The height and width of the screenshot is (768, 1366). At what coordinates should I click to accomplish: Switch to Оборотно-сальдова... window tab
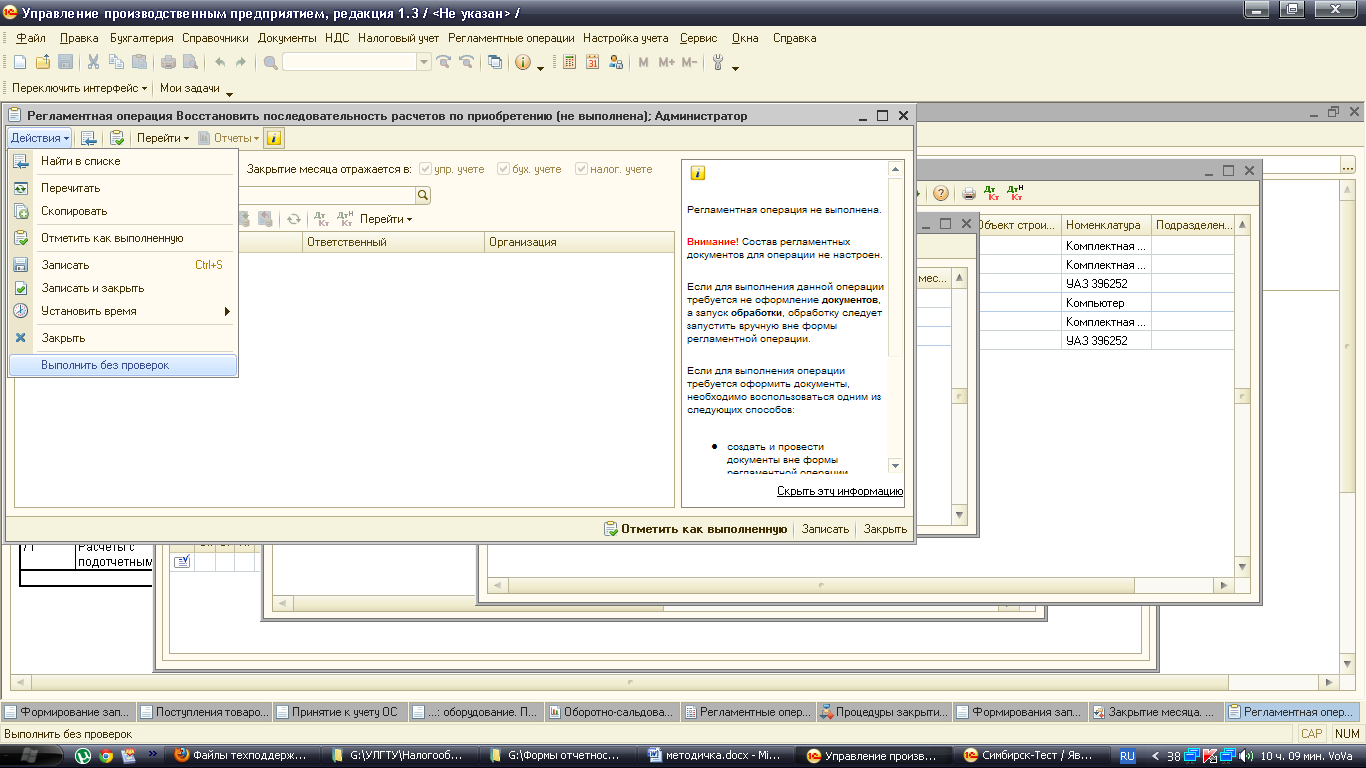pos(612,712)
